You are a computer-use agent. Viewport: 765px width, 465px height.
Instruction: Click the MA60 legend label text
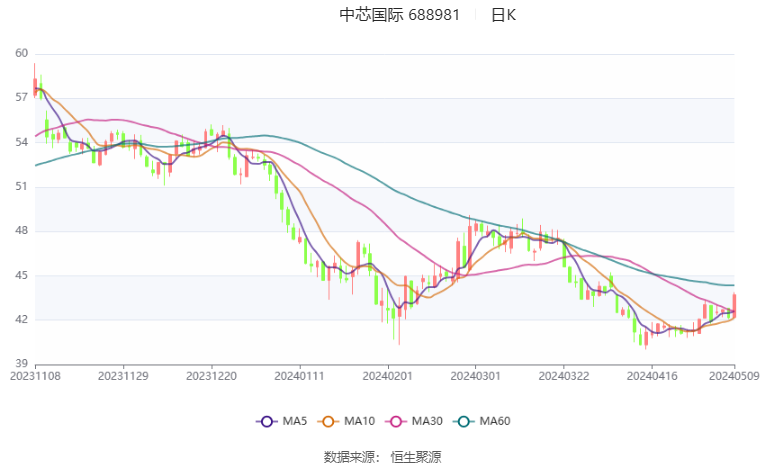[495, 421]
